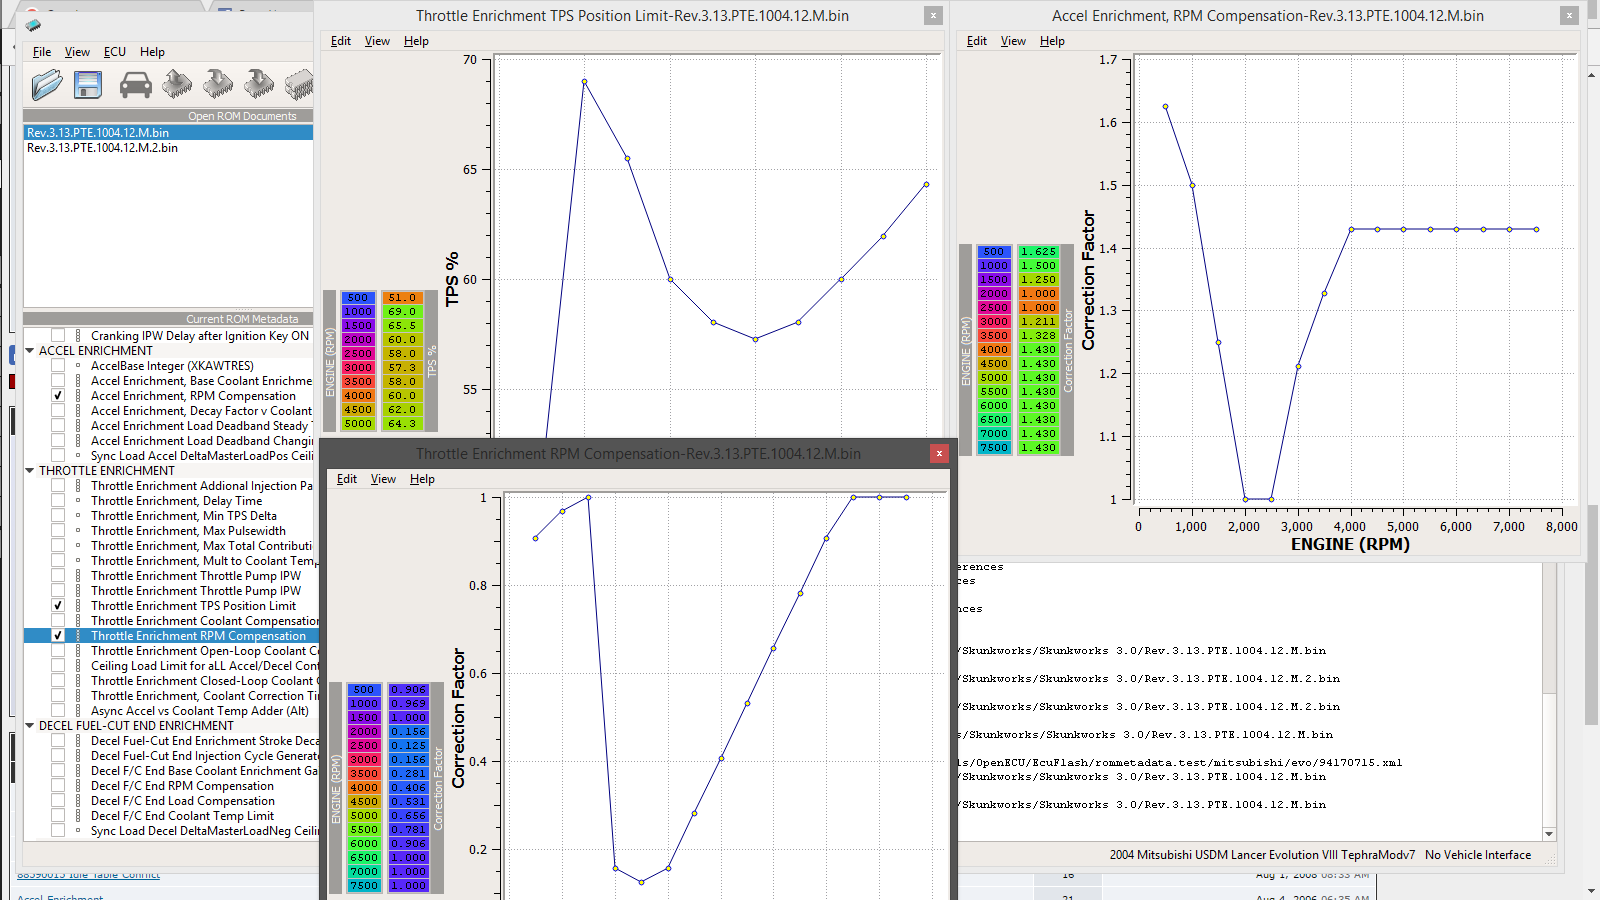The height and width of the screenshot is (900, 1600).
Task: Collapse the THROTTLE ENRICHMENT tree group
Action: [x=30, y=471]
